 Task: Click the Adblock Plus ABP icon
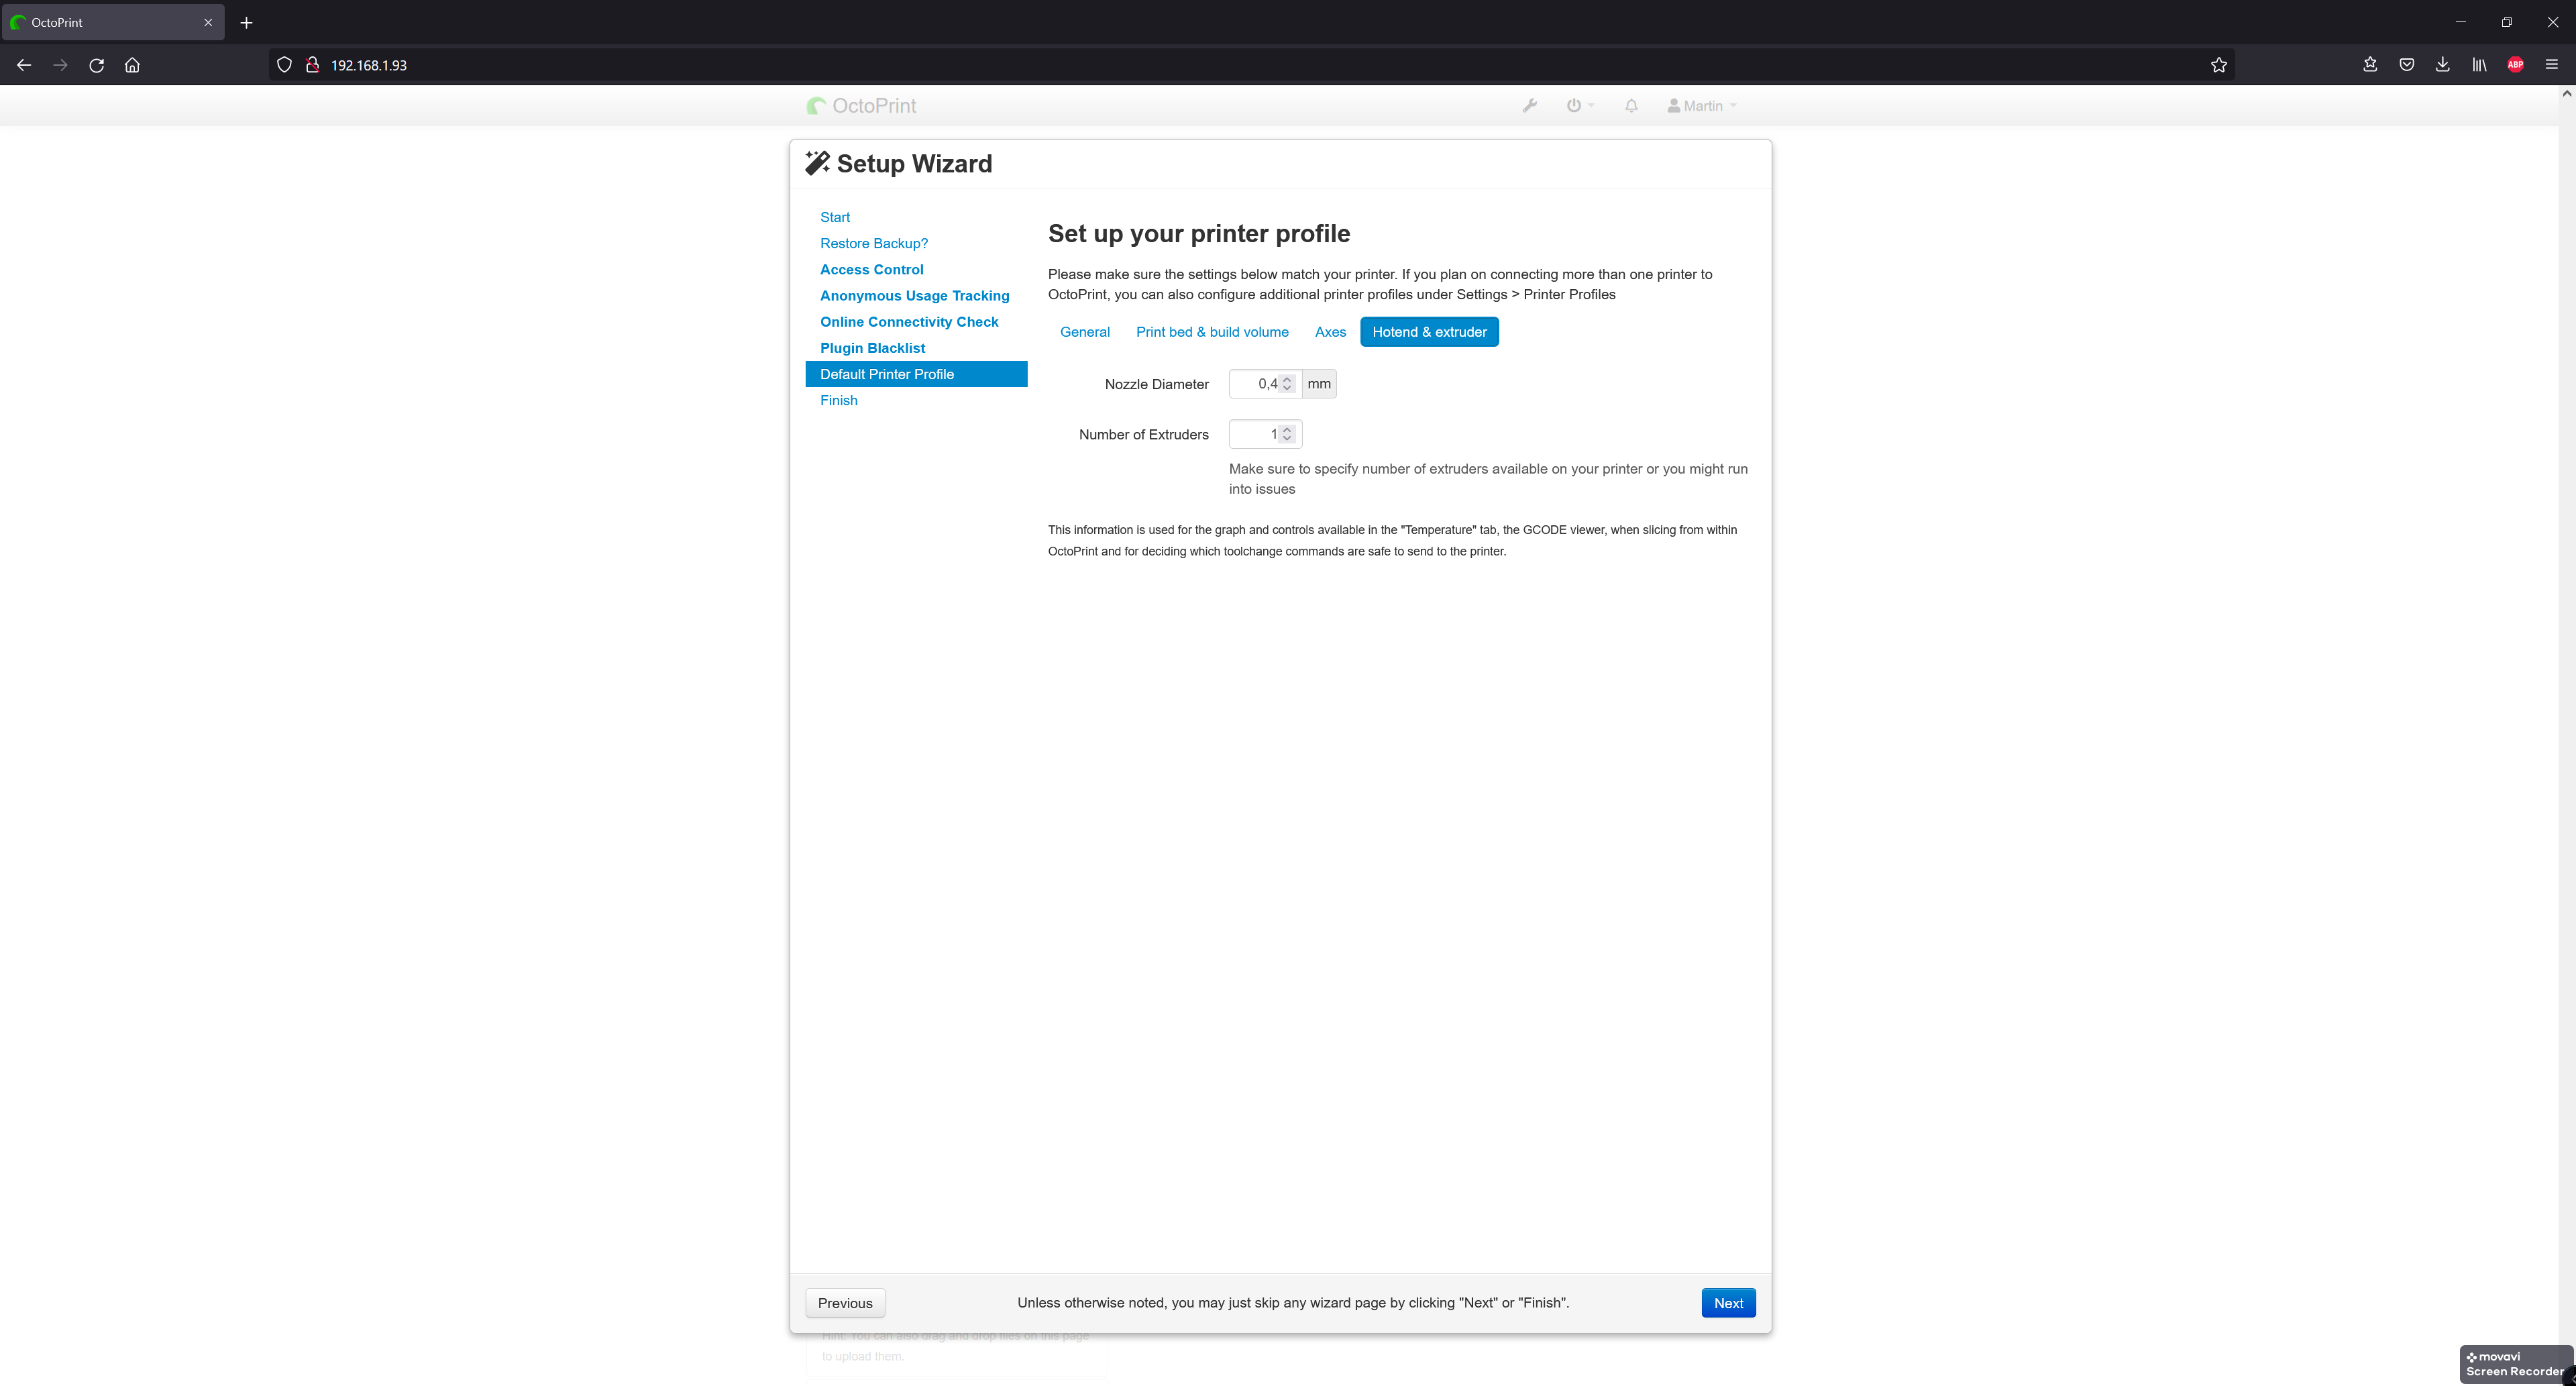click(2515, 65)
